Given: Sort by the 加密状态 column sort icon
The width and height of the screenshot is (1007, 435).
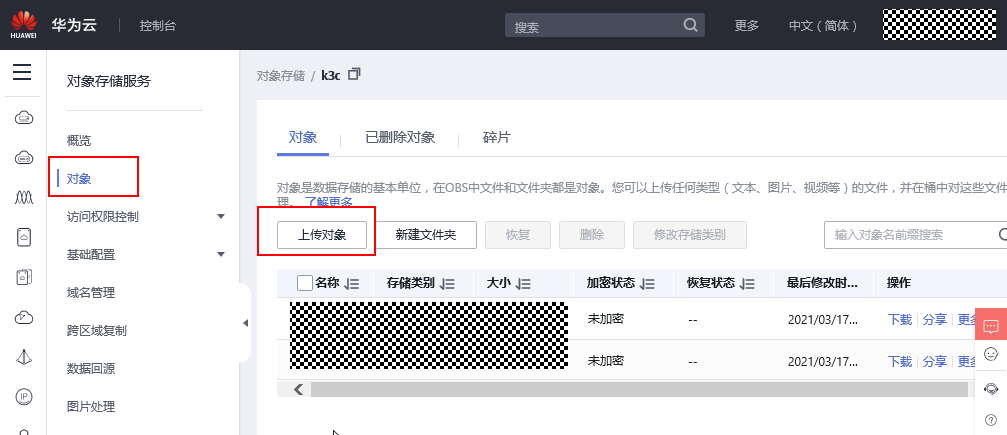Looking at the screenshot, I should pyautogui.click(x=647, y=283).
